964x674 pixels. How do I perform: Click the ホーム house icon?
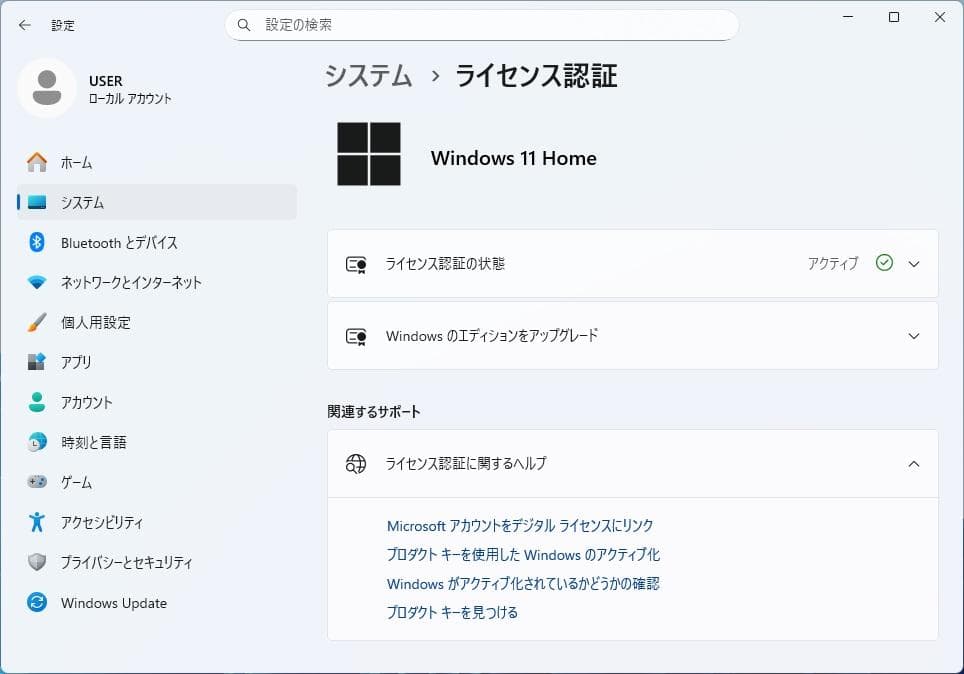37,162
